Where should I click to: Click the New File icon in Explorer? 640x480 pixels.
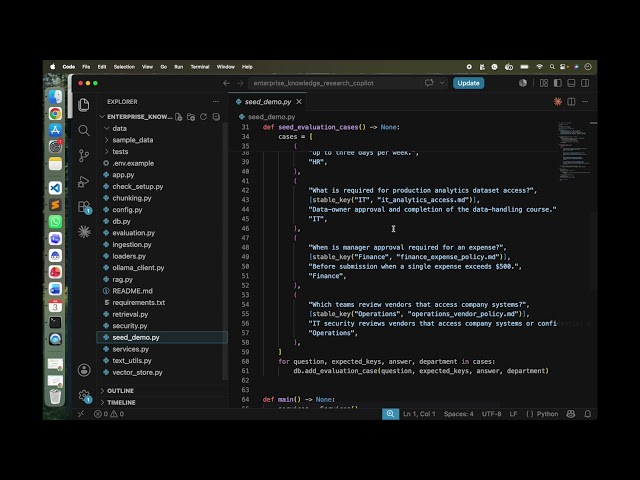pos(179,117)
